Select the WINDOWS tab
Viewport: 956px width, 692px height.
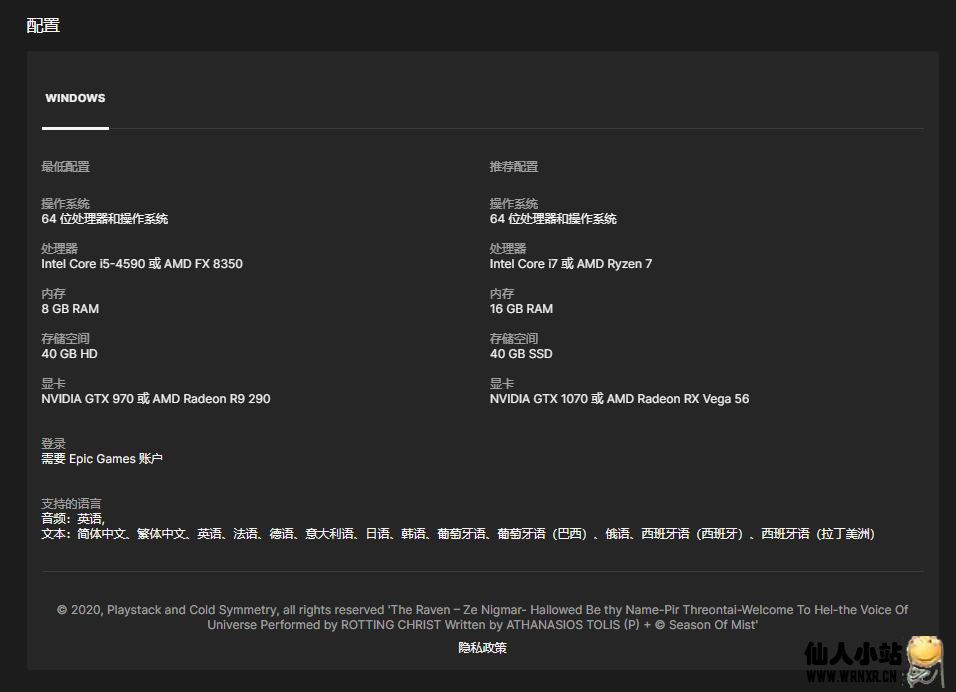click(x=75, y=98)
